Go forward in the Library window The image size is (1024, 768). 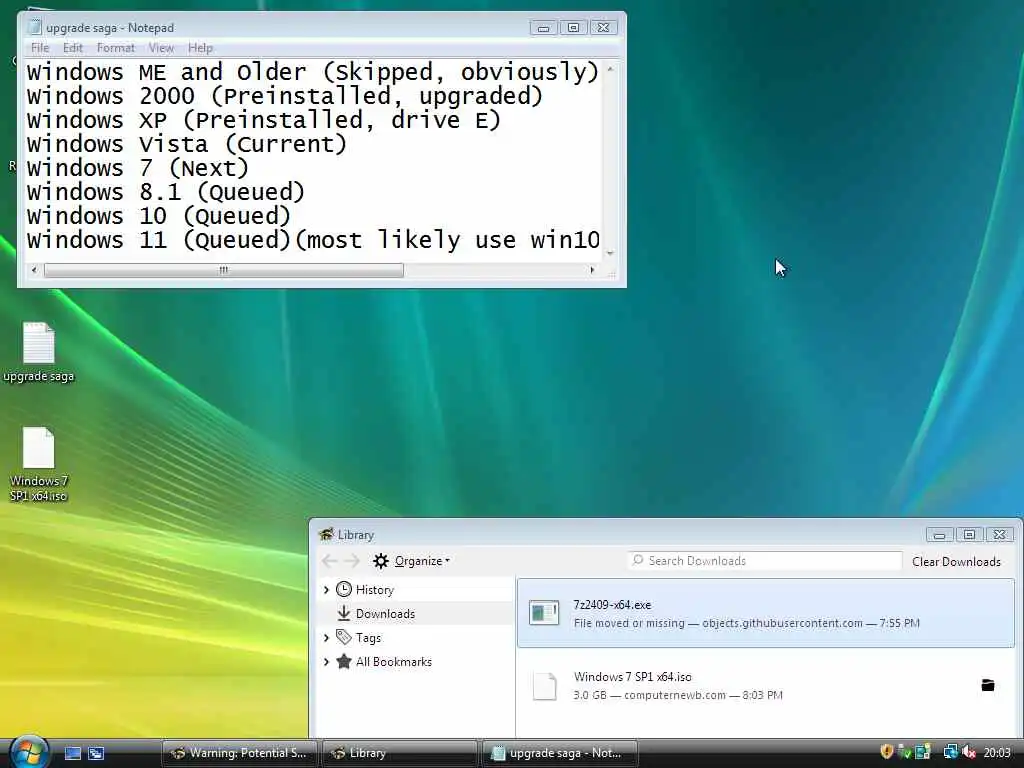click(x=353, y=560)
